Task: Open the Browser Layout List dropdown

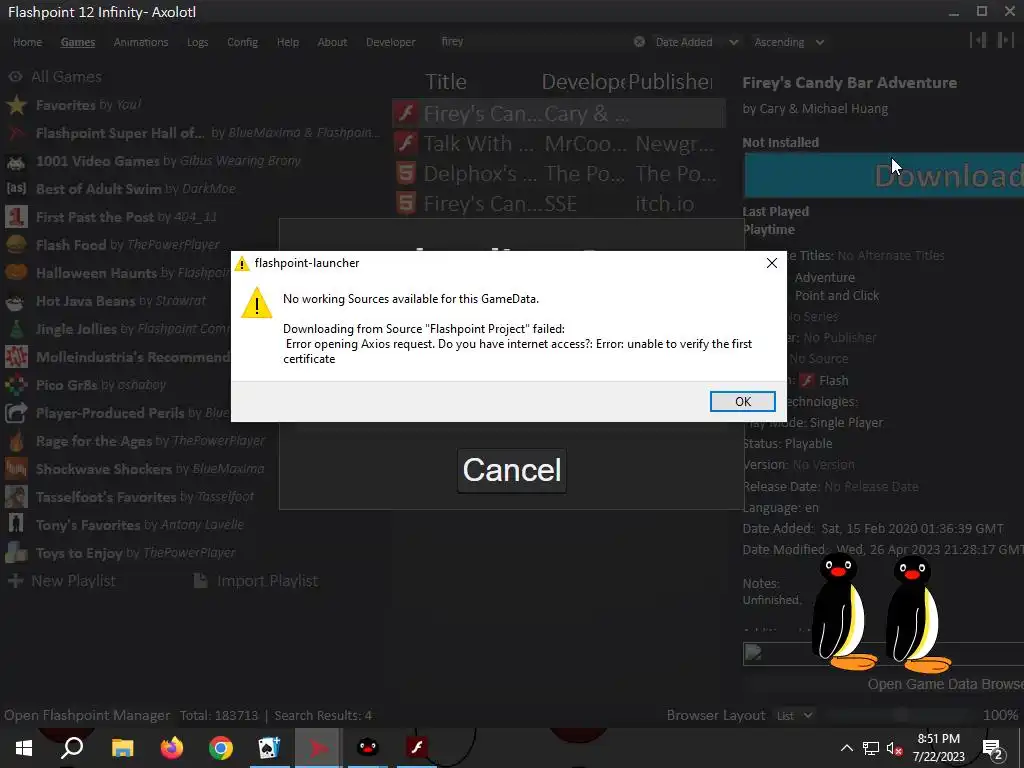Action: [x=795, y=716]
